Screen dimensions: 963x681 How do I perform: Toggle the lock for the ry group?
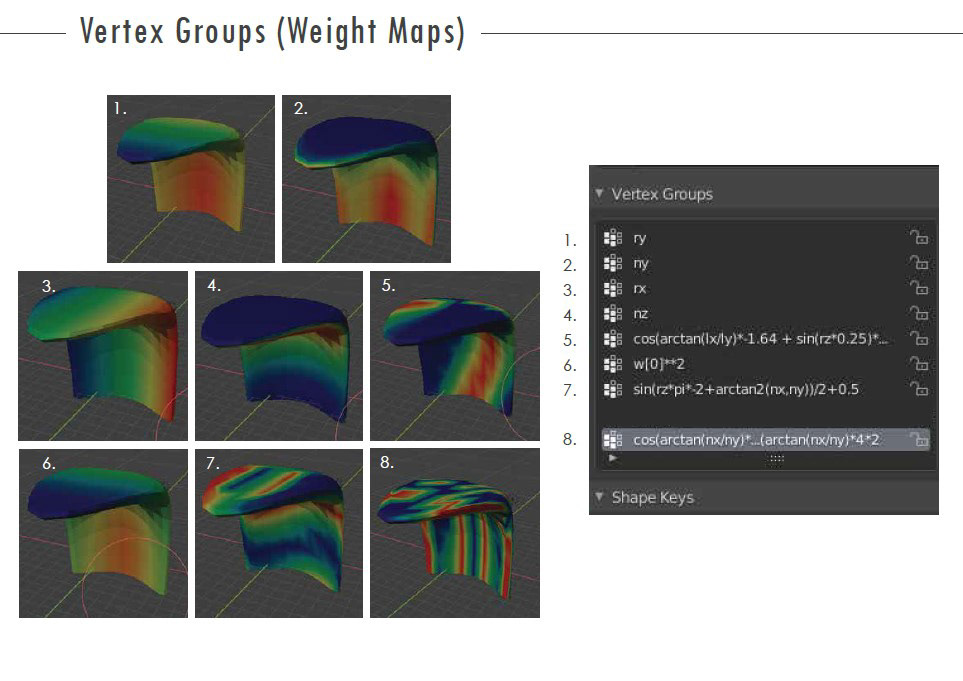click(919, 237)
